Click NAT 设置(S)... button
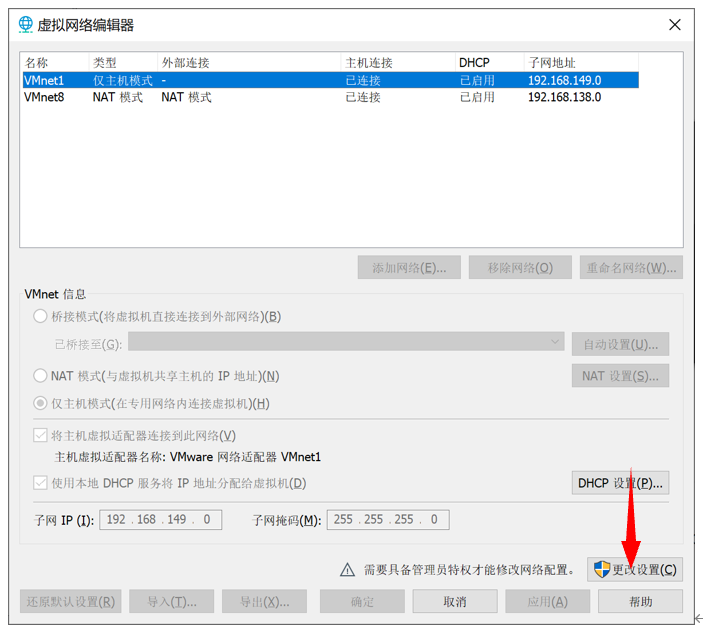 tap(621, 376)
